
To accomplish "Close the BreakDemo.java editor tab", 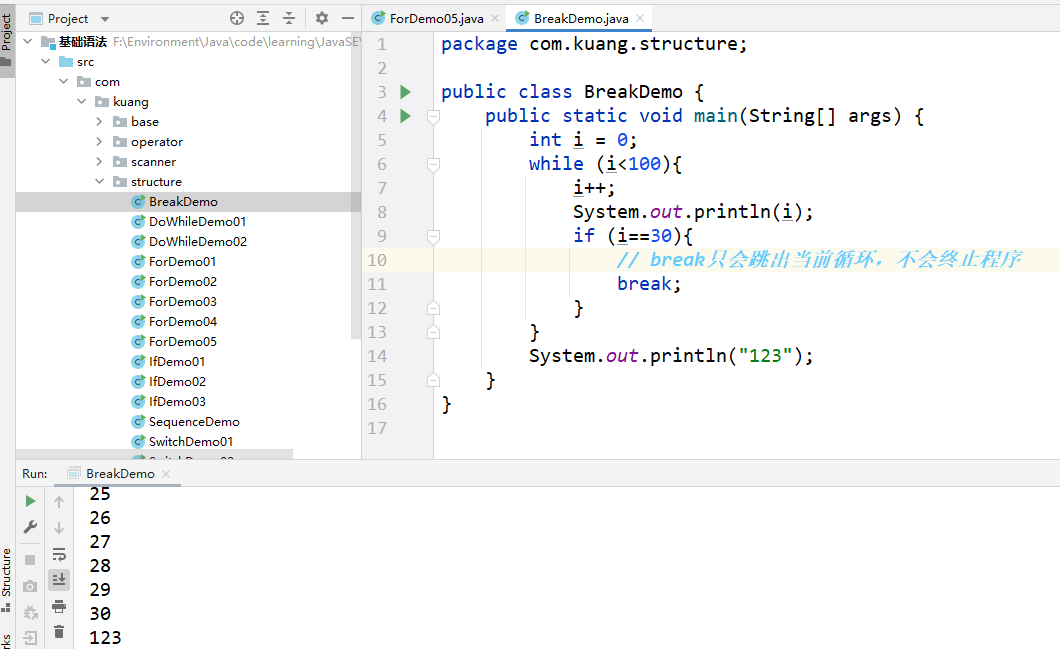I will tap(640, 18).
